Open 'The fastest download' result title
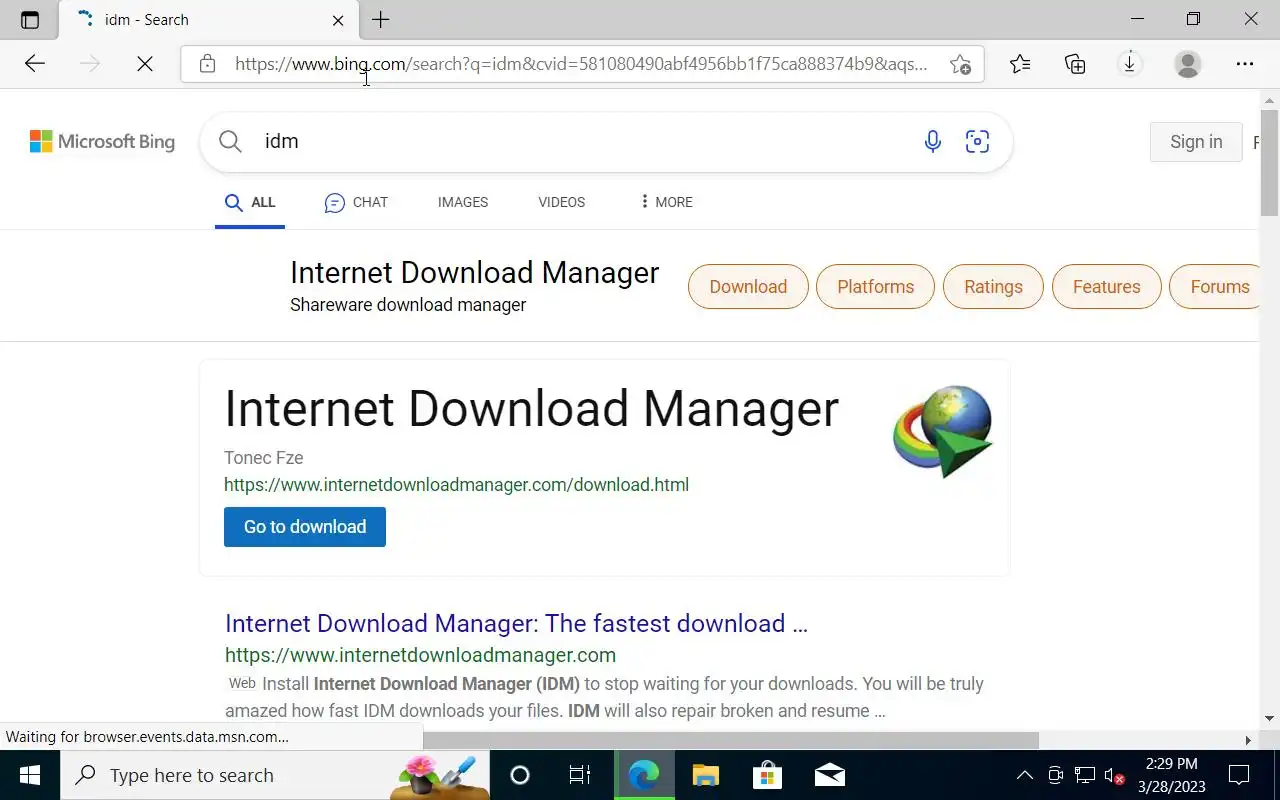 (x=516, y=624)
